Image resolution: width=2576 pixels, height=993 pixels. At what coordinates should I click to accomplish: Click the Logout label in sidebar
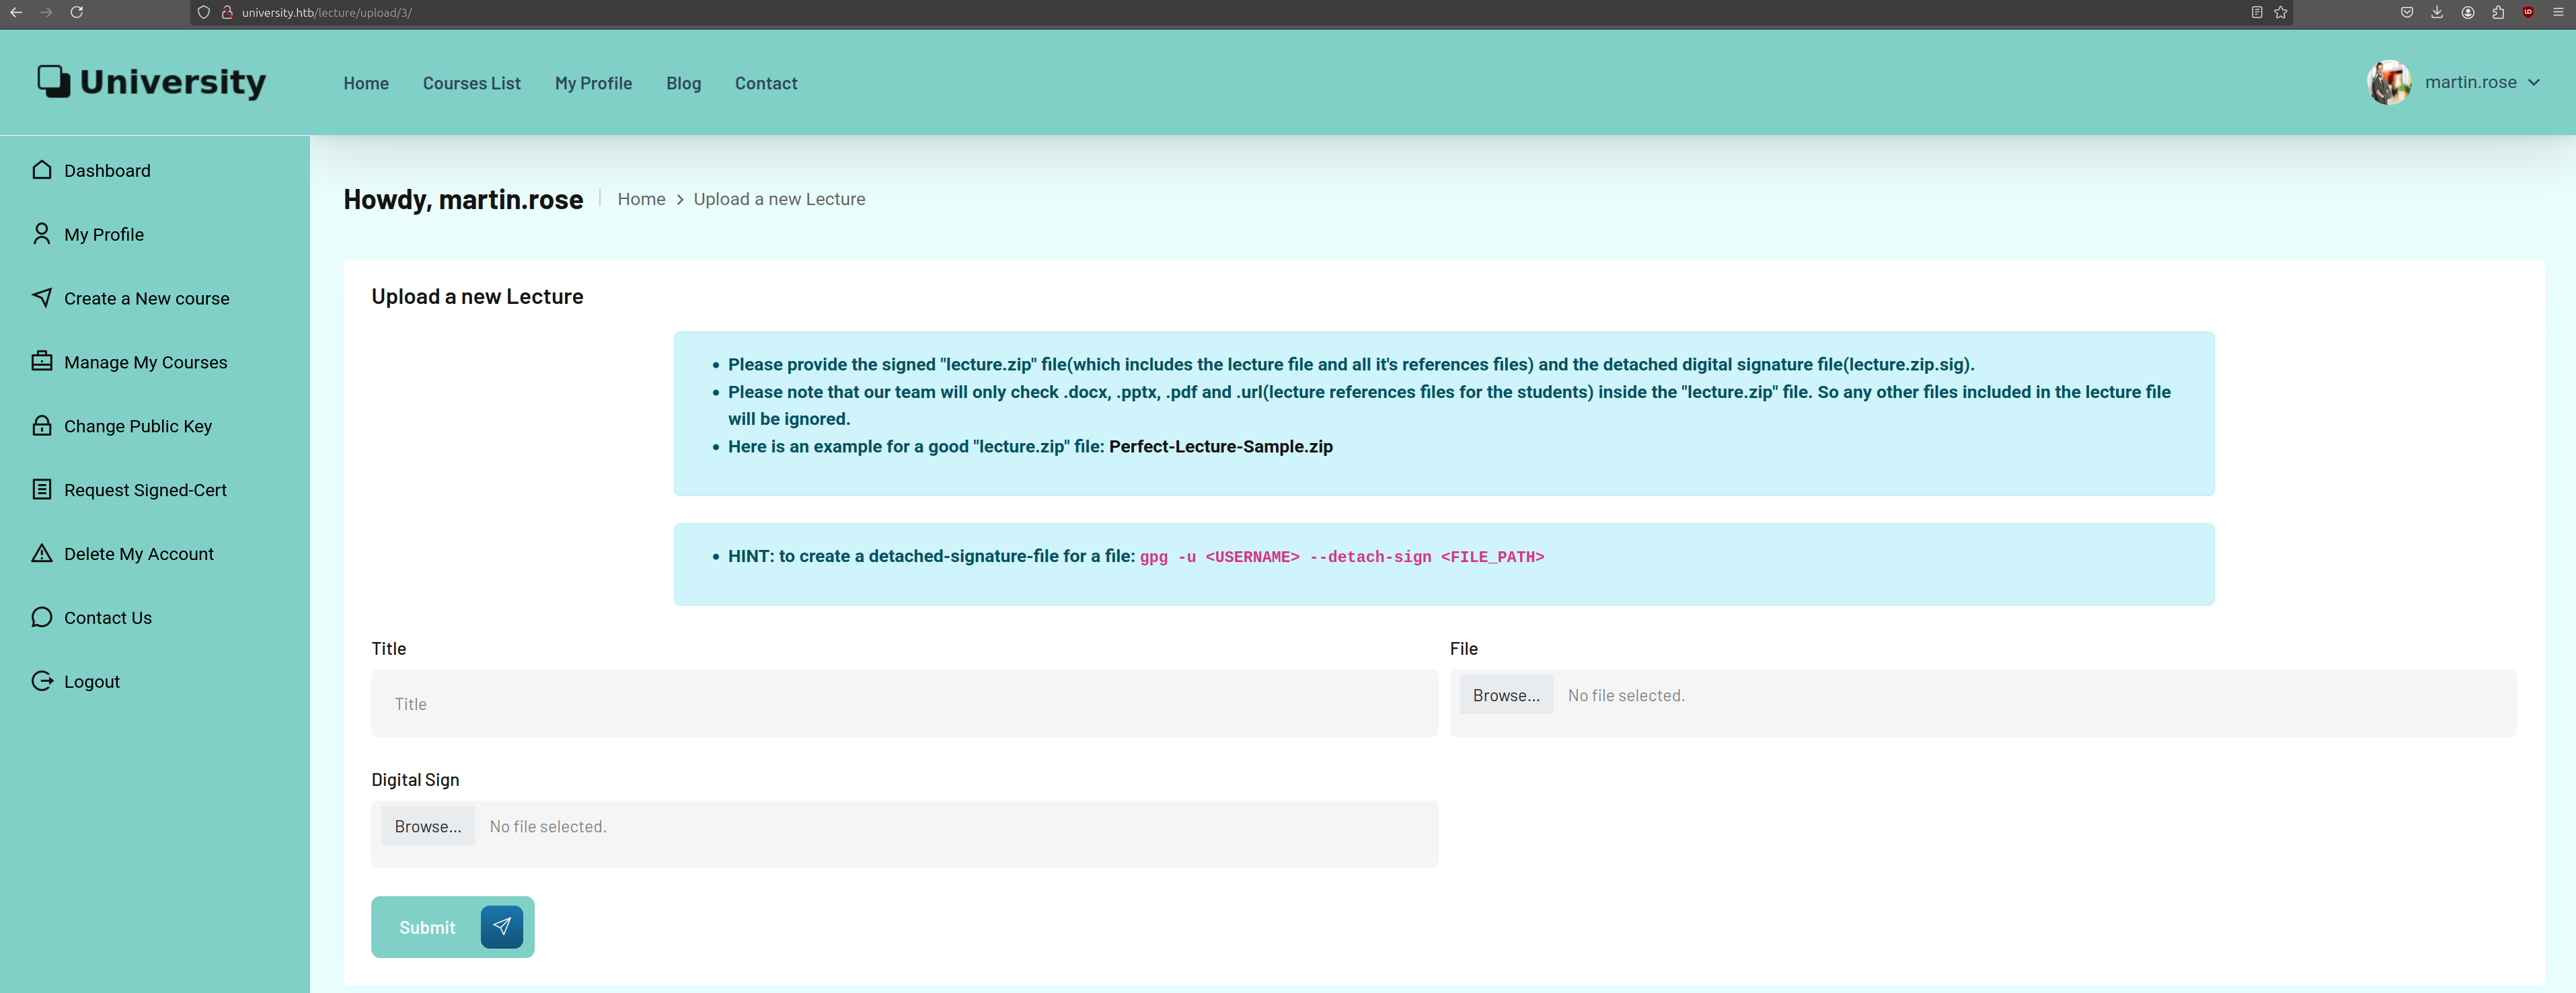(x=92, y=682)
